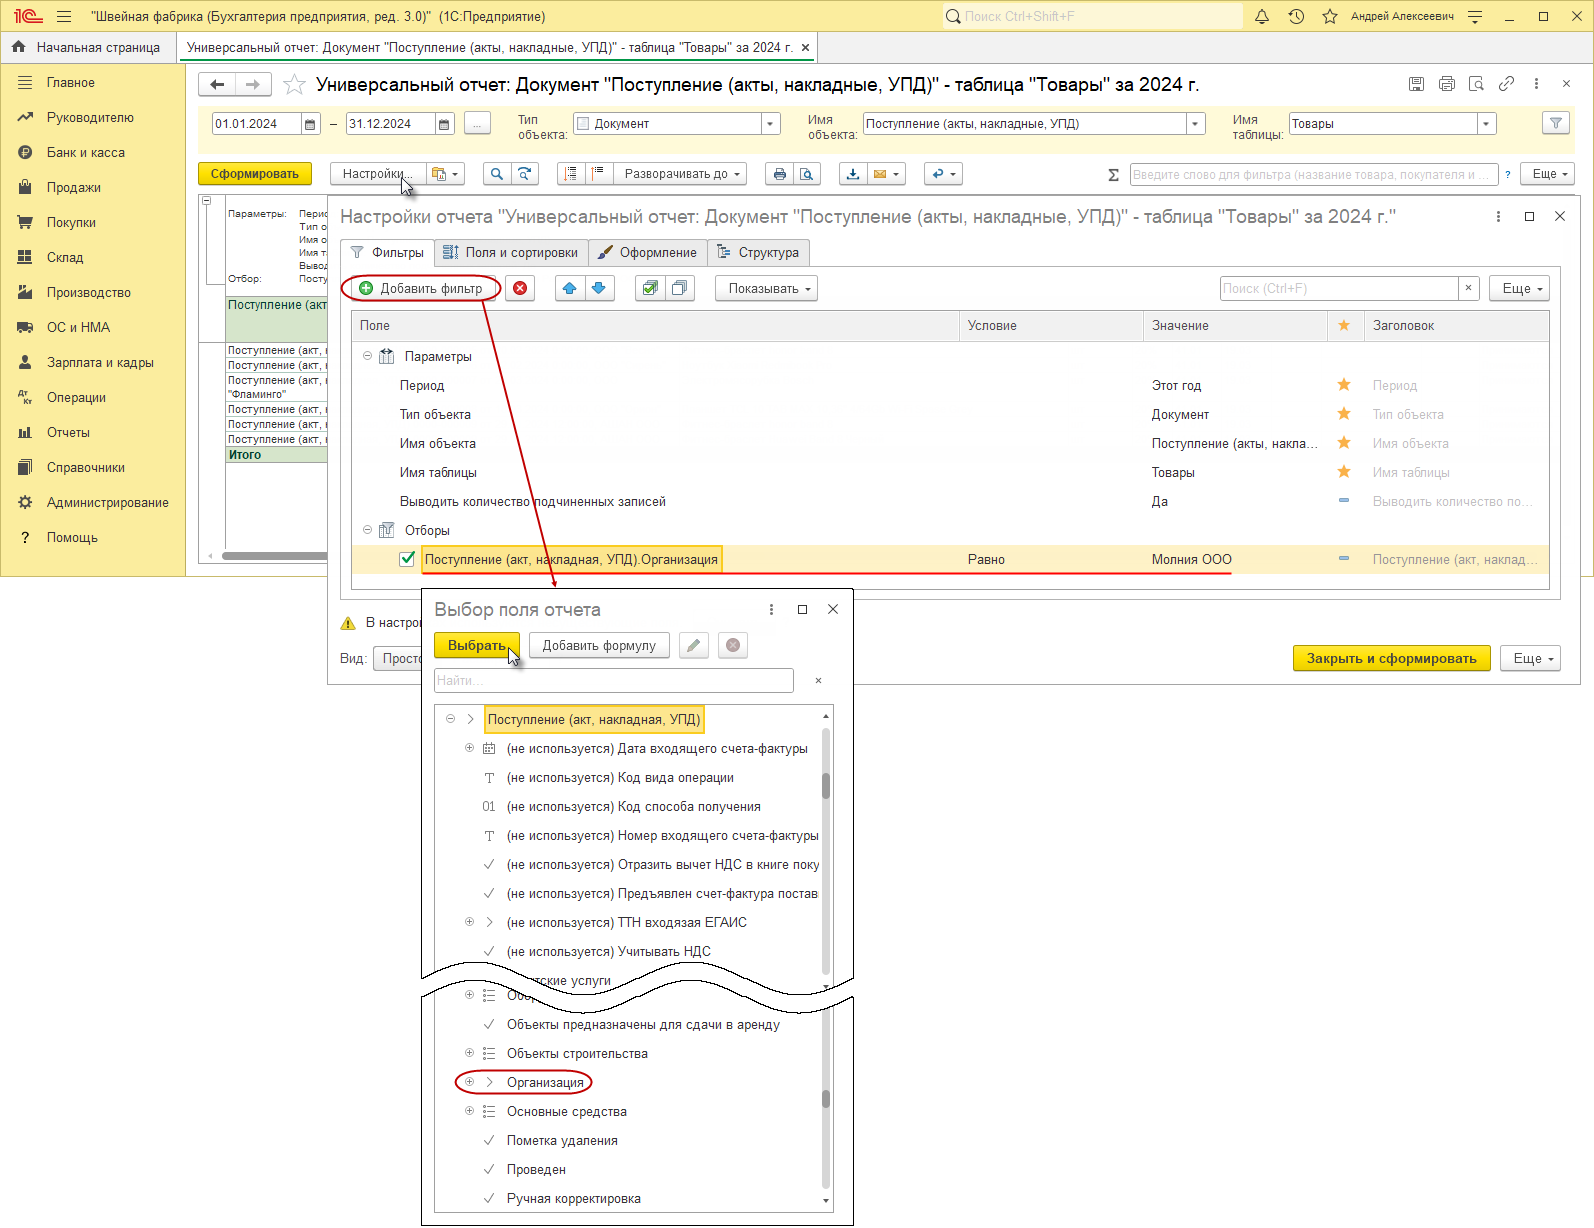The height and width of the screenshot is (1228, 1594).
Task: Click Закрыть и сформировать button
Action: click(1391, 658)
